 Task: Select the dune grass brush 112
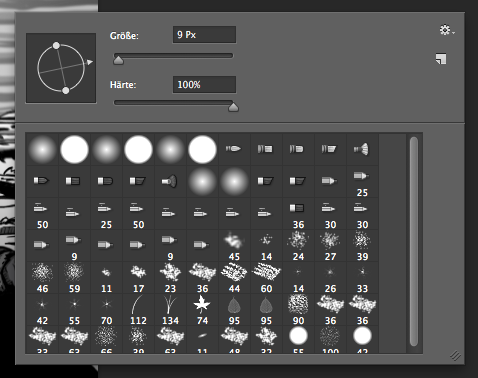click(138, 309)
